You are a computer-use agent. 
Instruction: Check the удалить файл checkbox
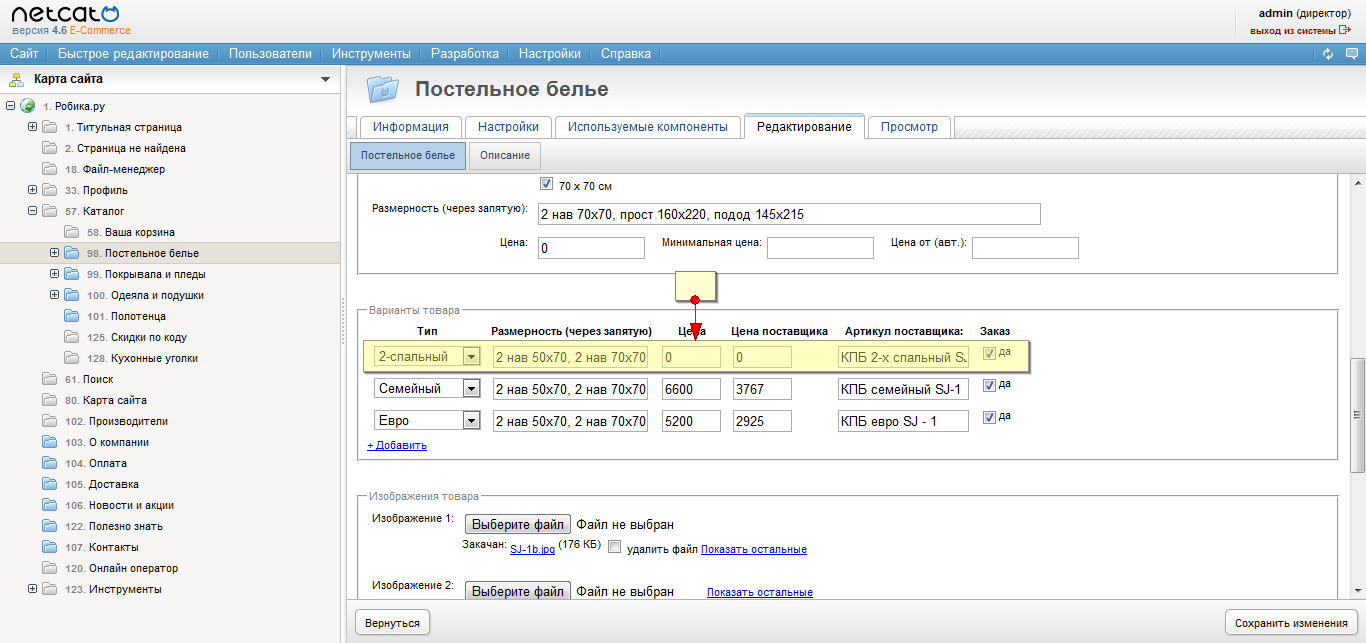coord(614,547)
